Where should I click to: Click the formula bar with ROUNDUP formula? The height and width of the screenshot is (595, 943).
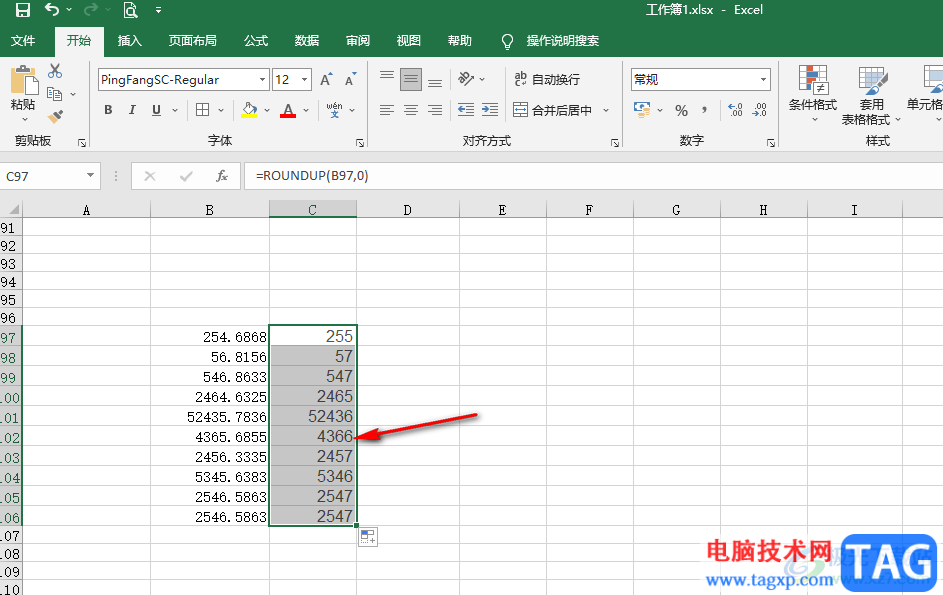click(592, 176)
